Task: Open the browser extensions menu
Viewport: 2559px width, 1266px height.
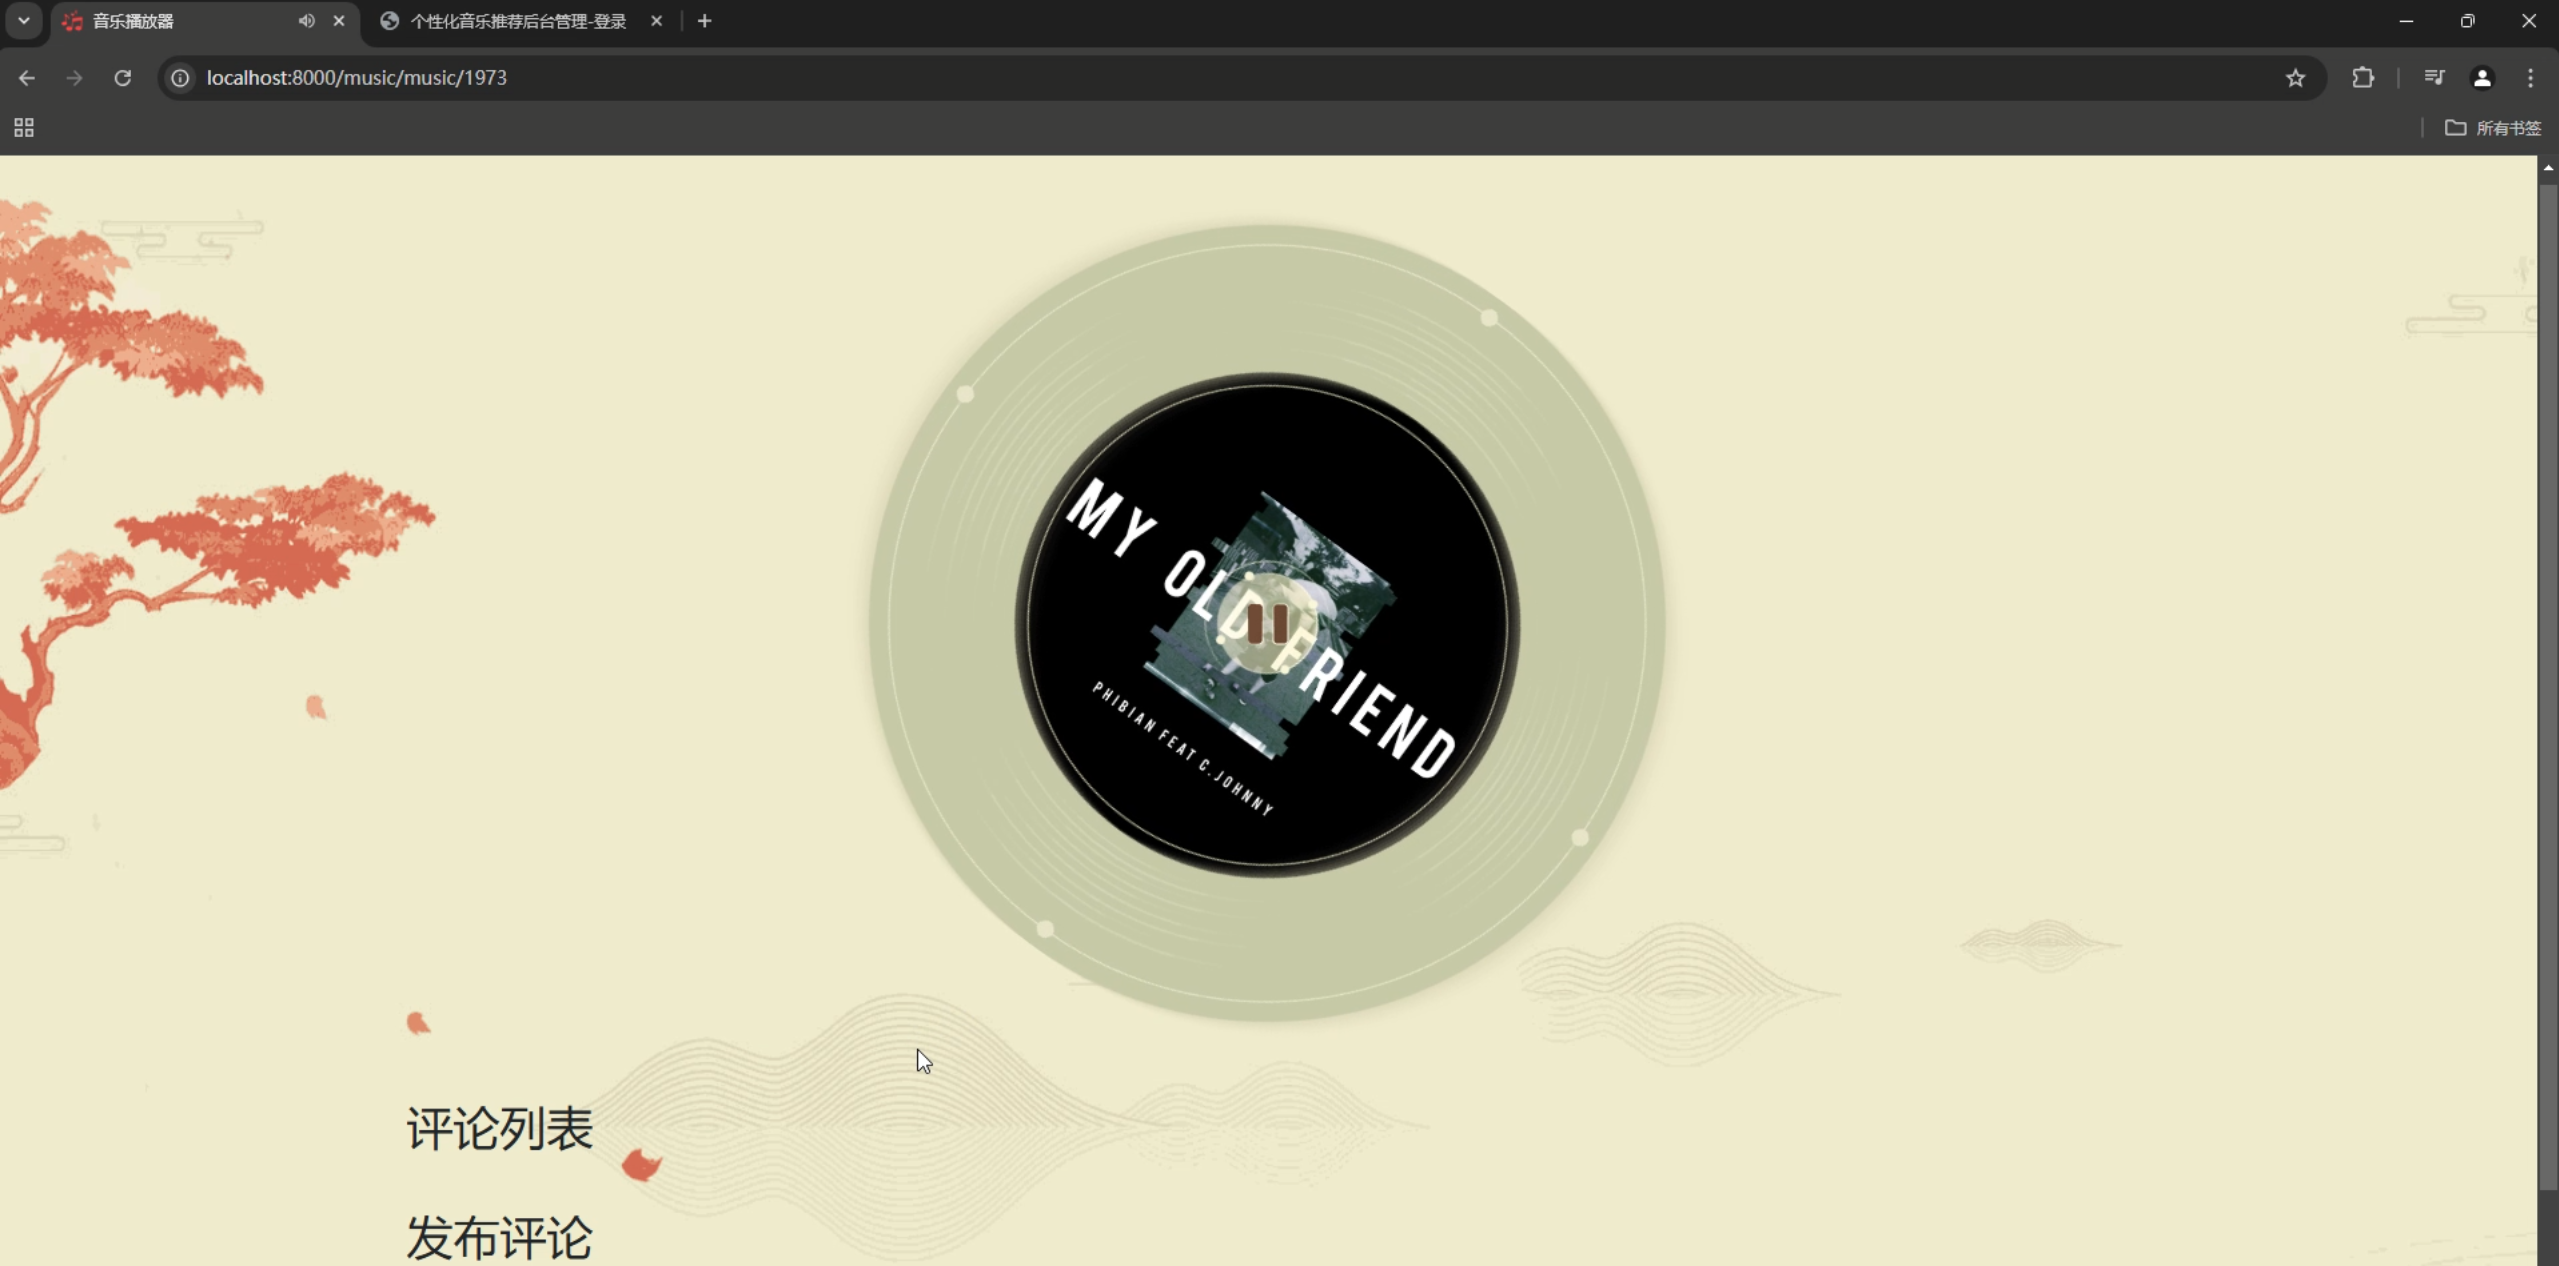Action: [x=2363, y=78]
